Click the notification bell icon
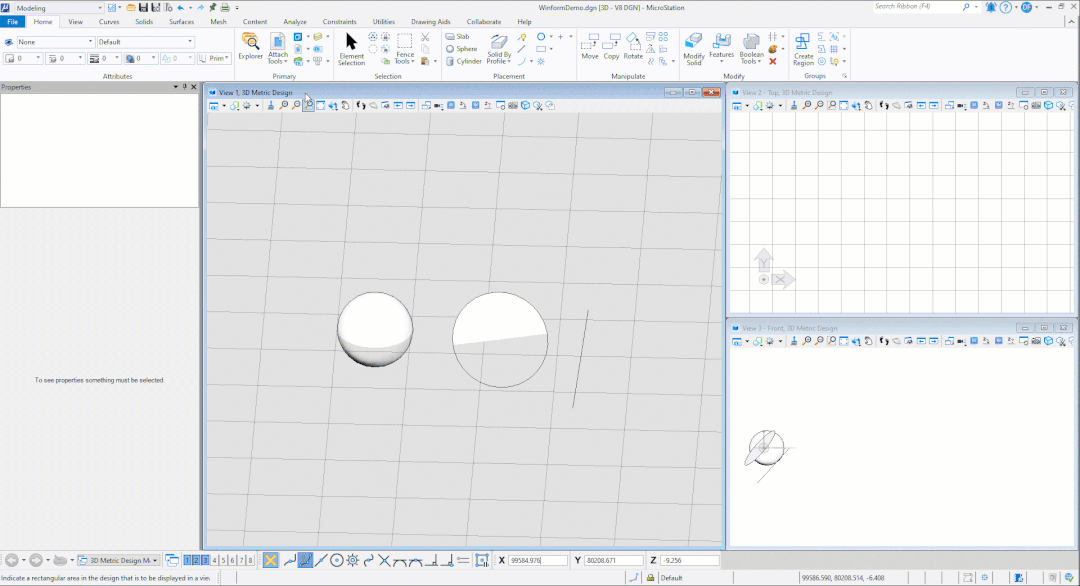Image resolution: width=1080 pixels, height=586 pixels. pyautogui.click(x=990, y=7)
